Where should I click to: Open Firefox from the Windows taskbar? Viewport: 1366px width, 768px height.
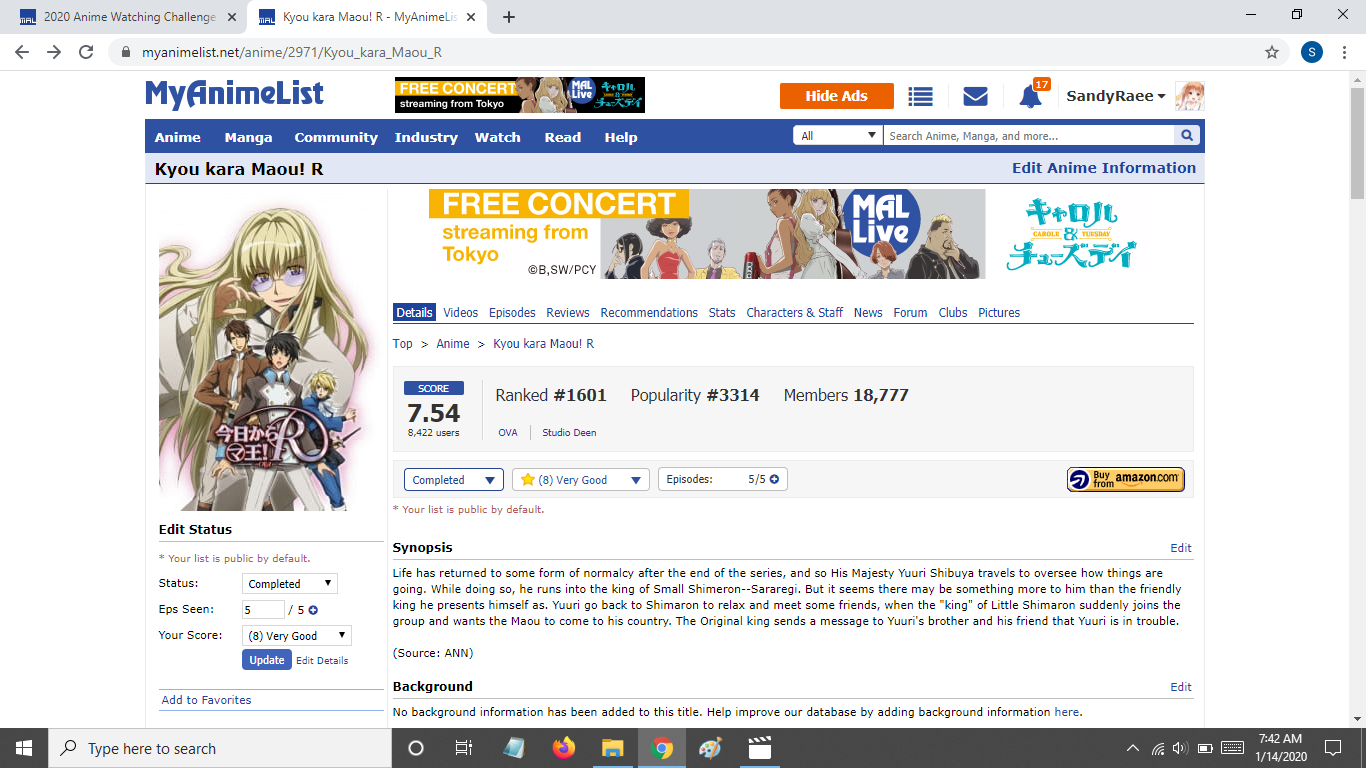(564, 748)
